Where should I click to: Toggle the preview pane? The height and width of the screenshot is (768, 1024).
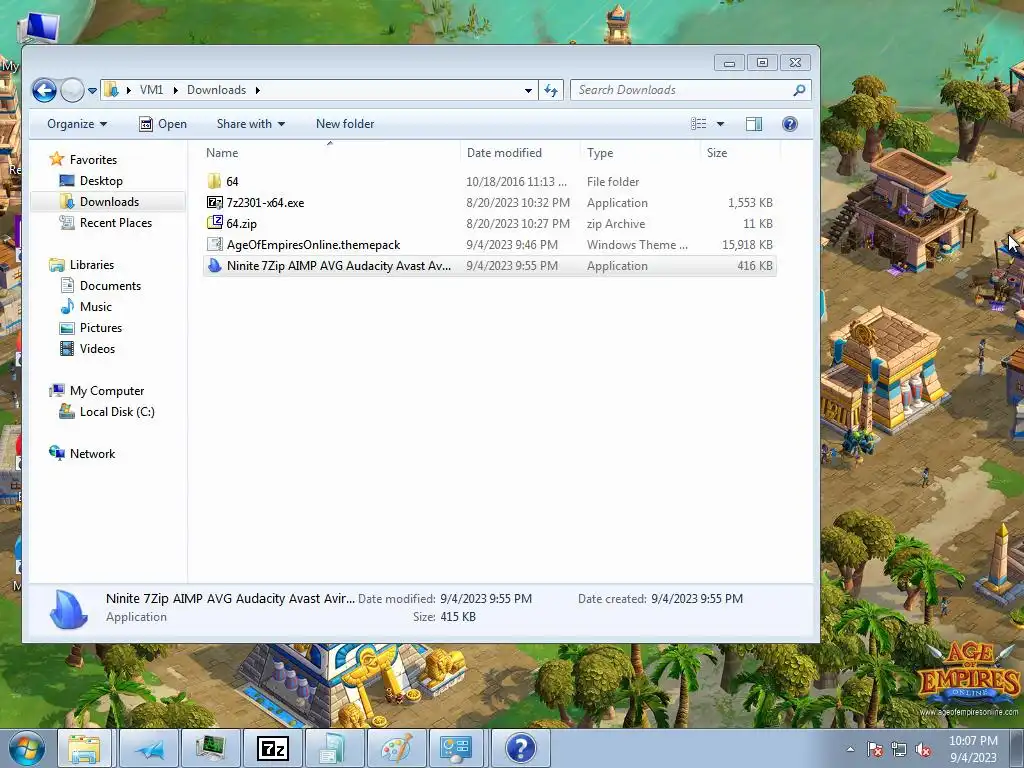tap(754, 124)
